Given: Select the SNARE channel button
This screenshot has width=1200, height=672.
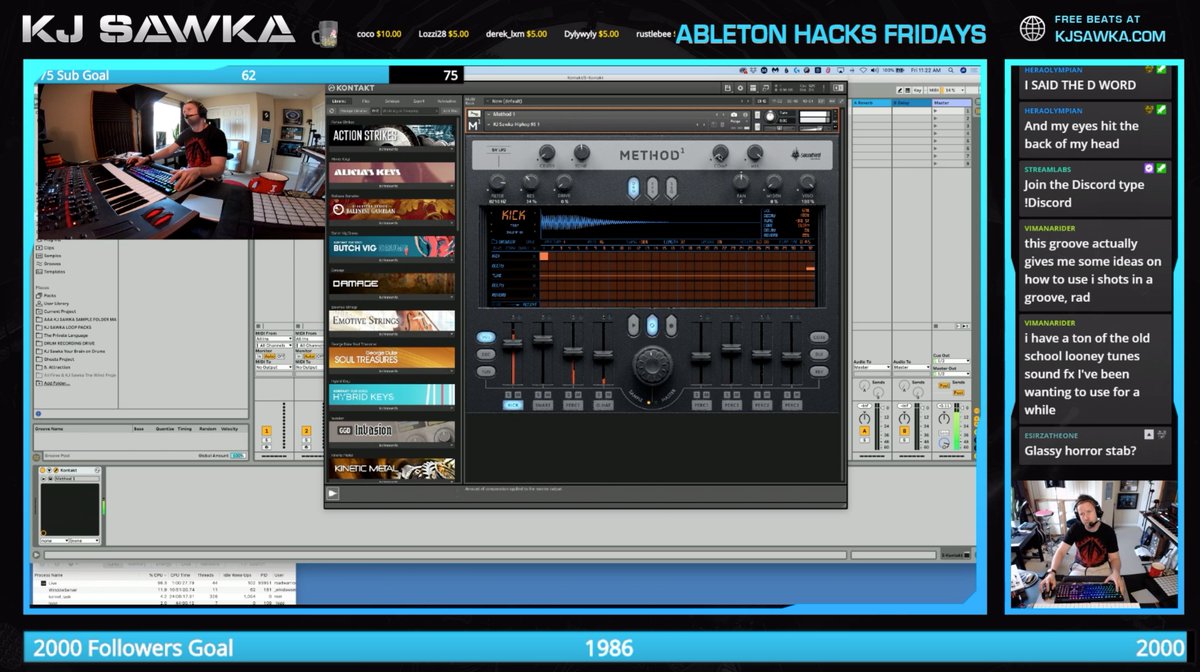Looking at the screenshot, I should click(x=543, y=405).
